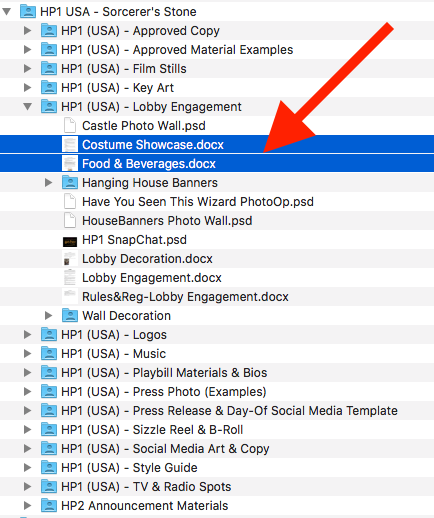
Task: Click the Playbill Materials & Bios folder icon
Action: click(x=49, y=373)
